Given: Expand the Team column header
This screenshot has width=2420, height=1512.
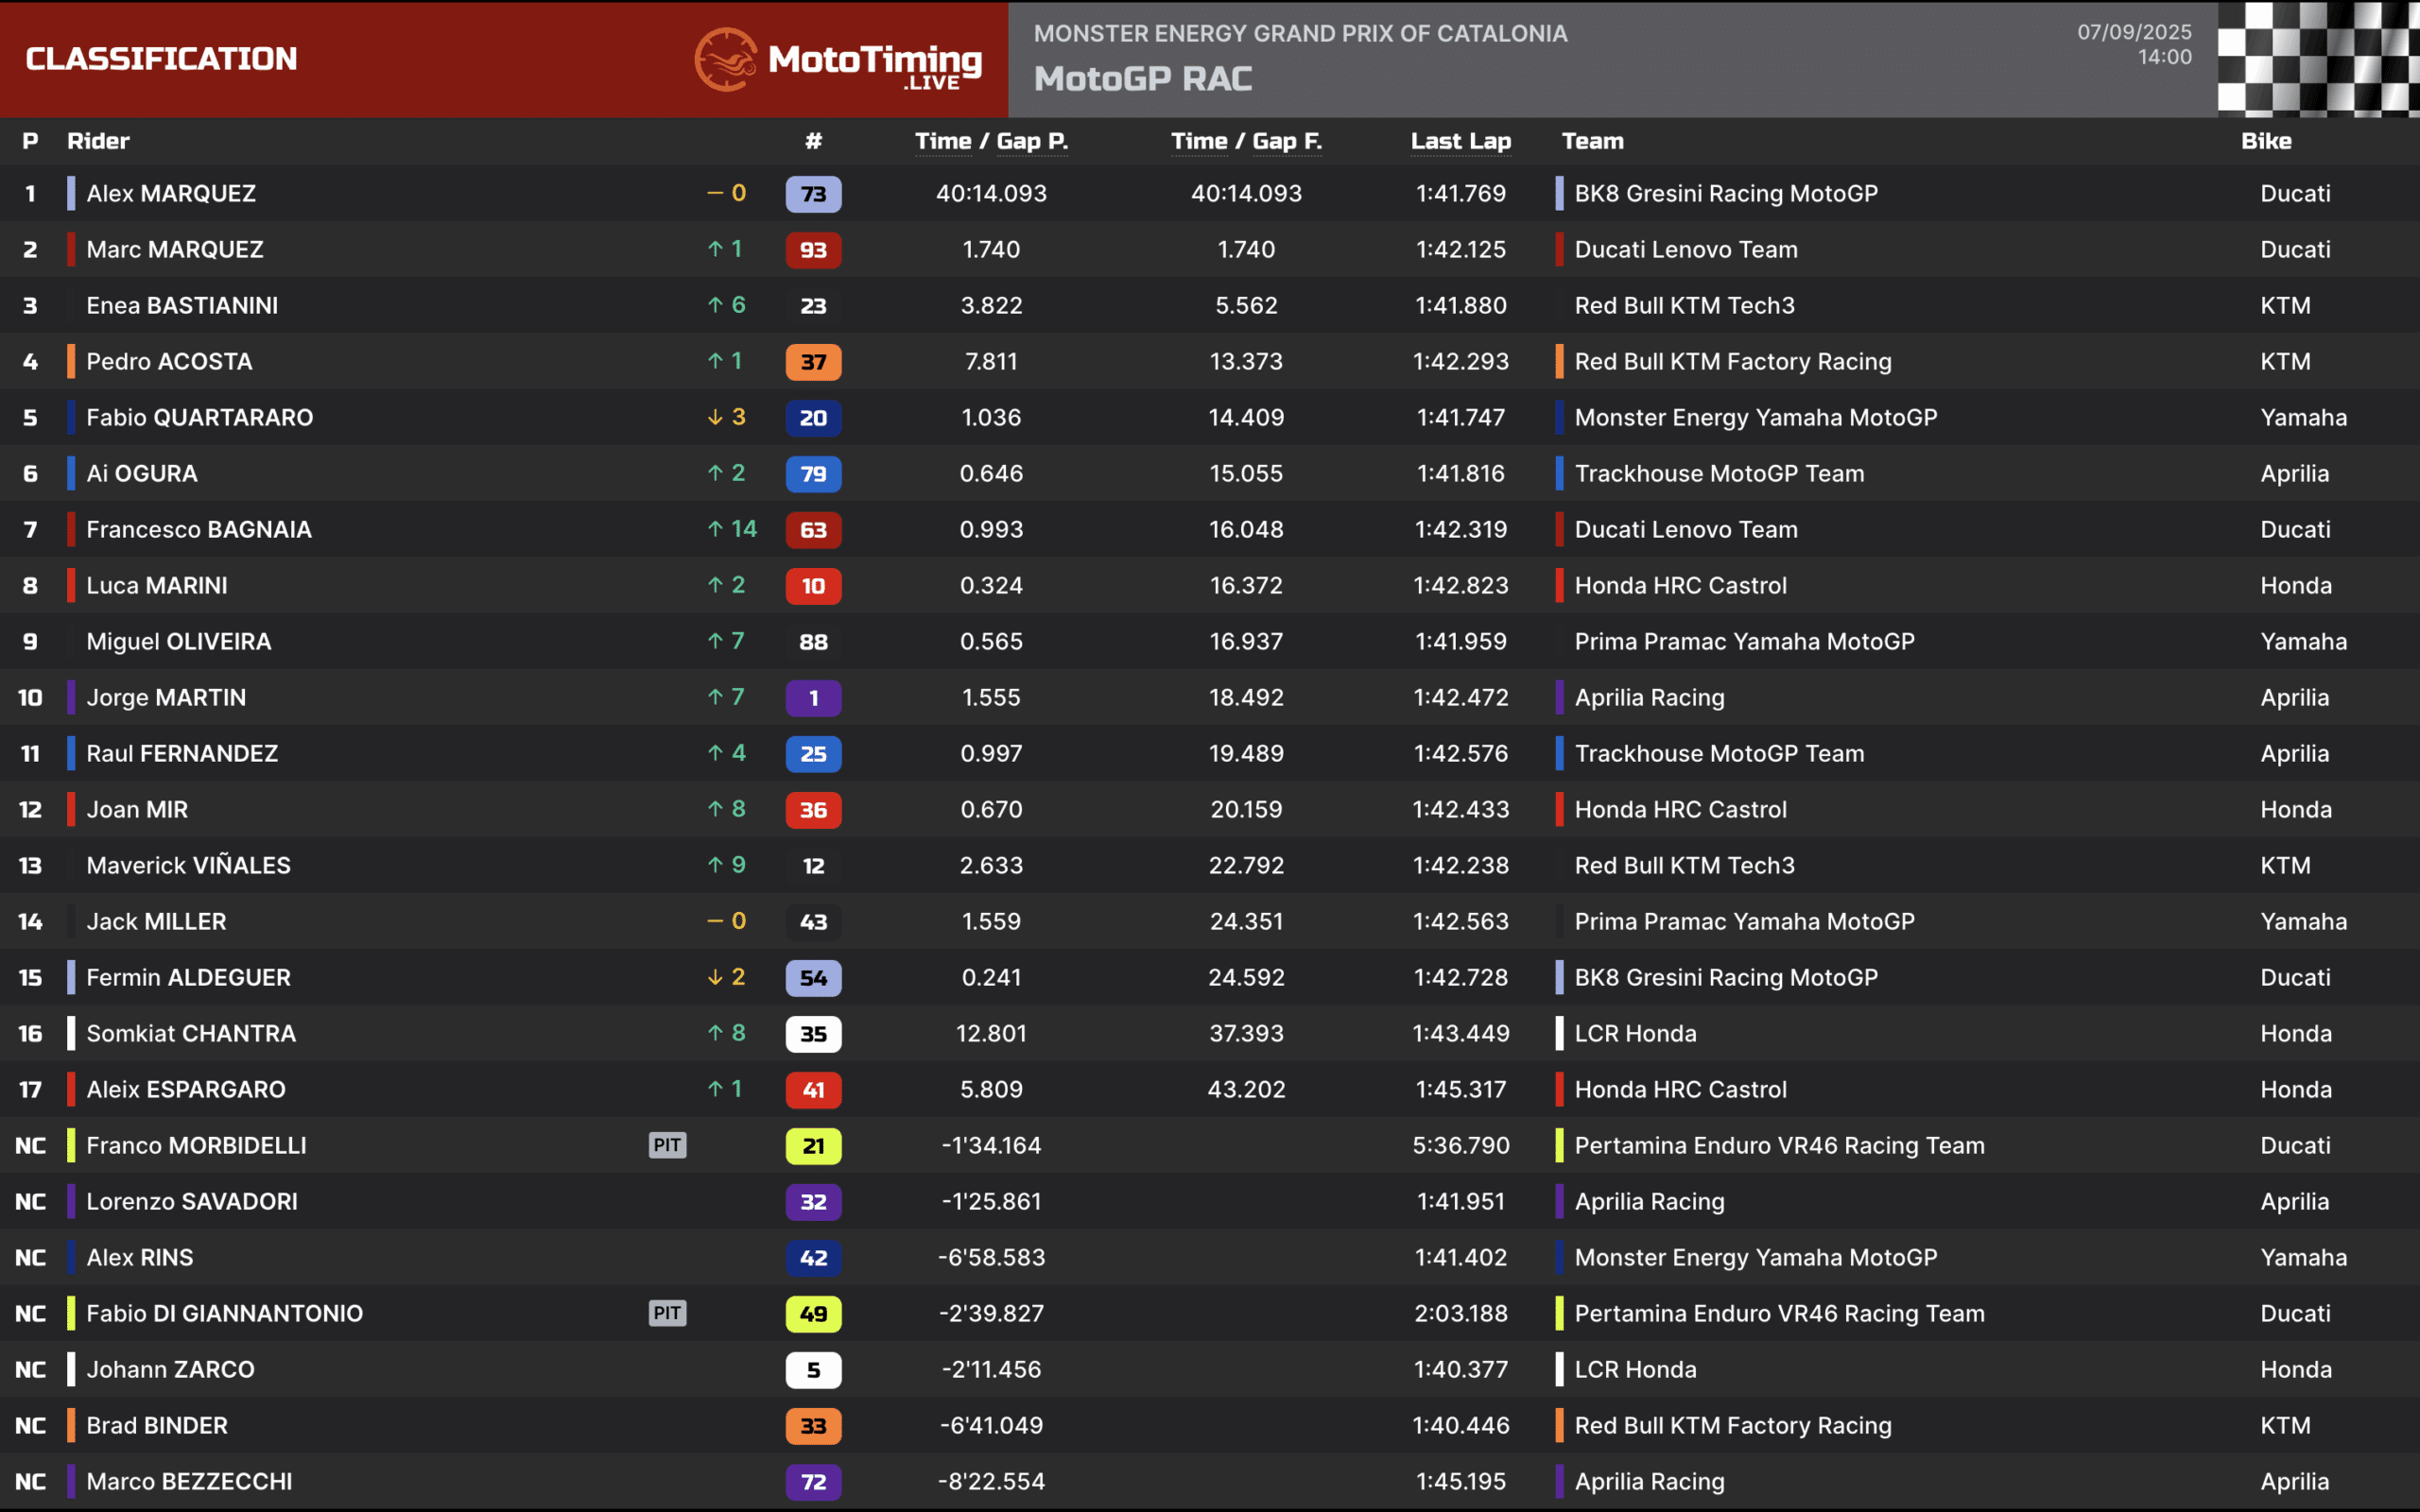Looking at the screenshot, I should point(1592,141).
